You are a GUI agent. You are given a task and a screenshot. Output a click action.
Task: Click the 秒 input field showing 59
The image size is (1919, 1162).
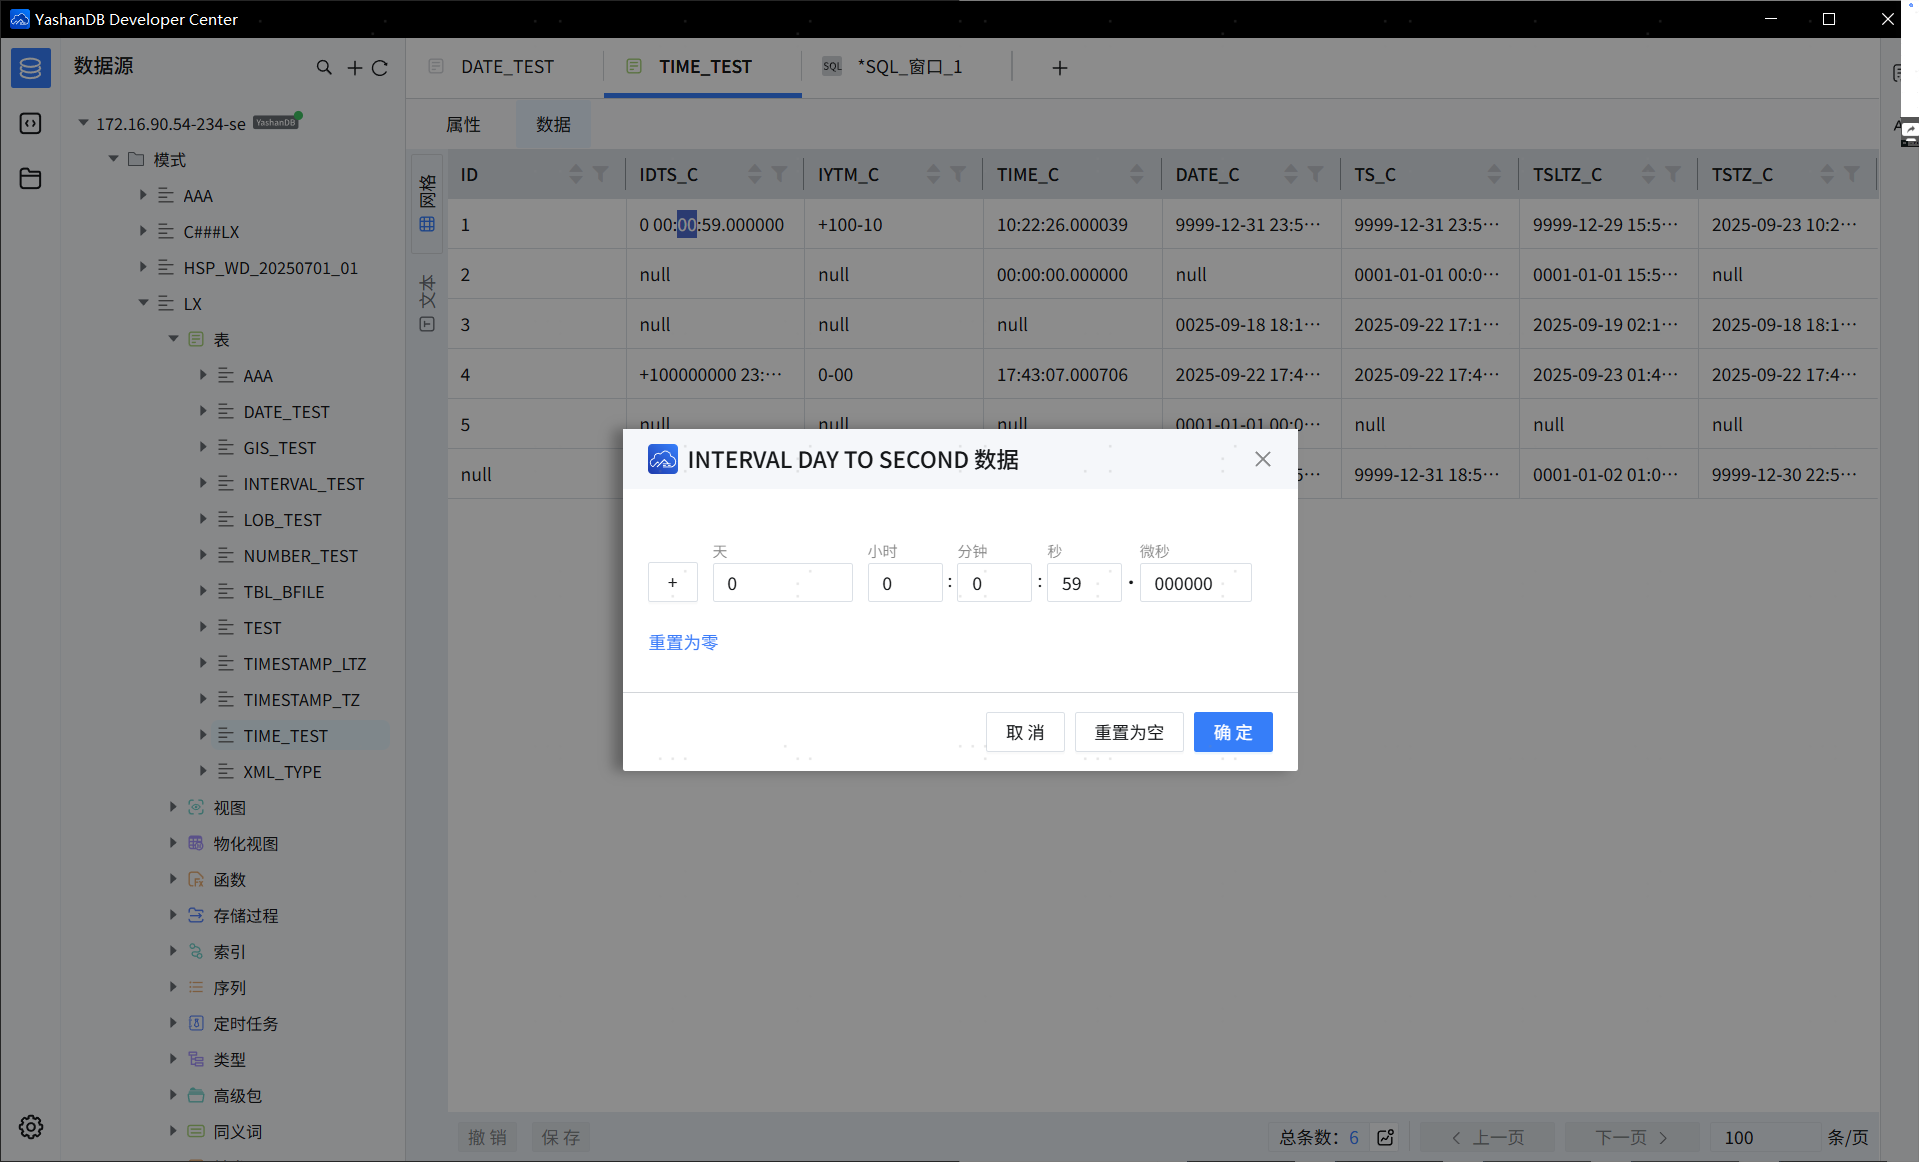coord(1083,583)
